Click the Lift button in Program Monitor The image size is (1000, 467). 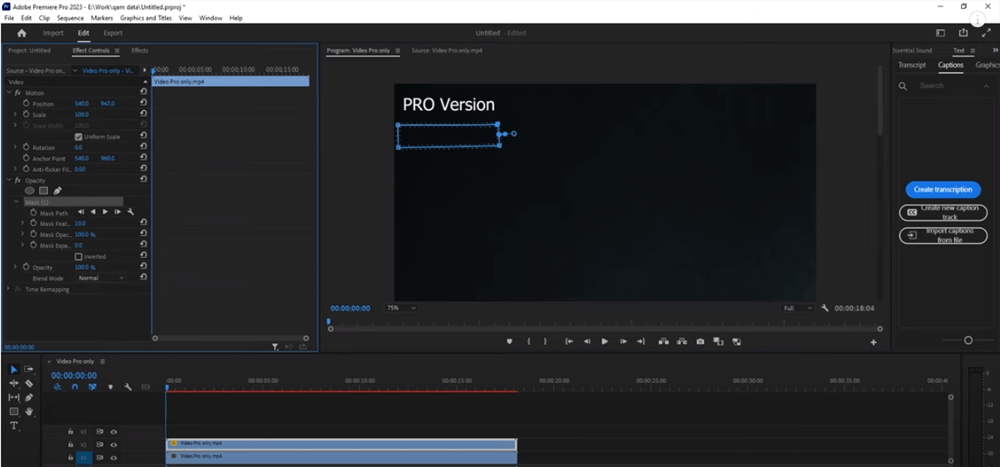pos(663,342)
